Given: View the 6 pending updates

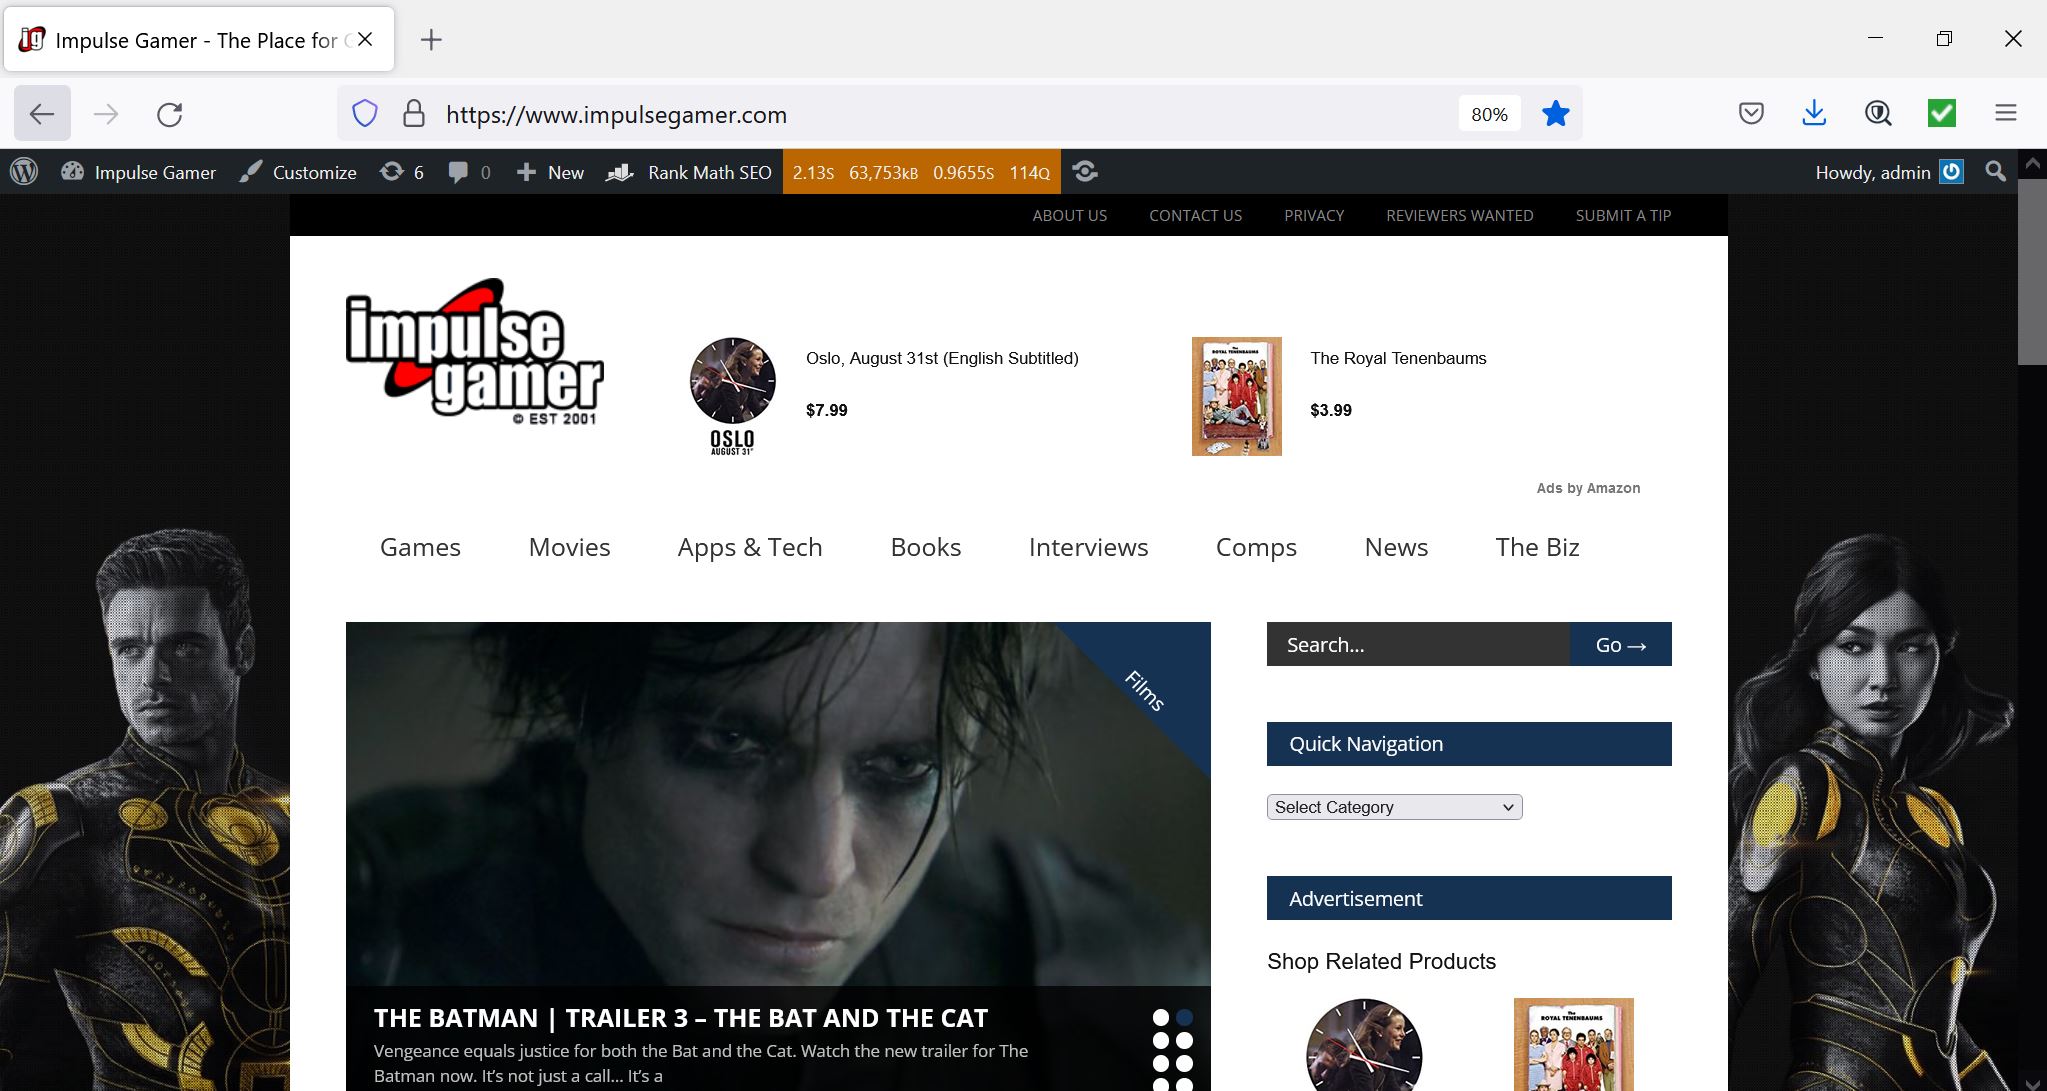Looking at the screenshot, I should click(402, 172).
